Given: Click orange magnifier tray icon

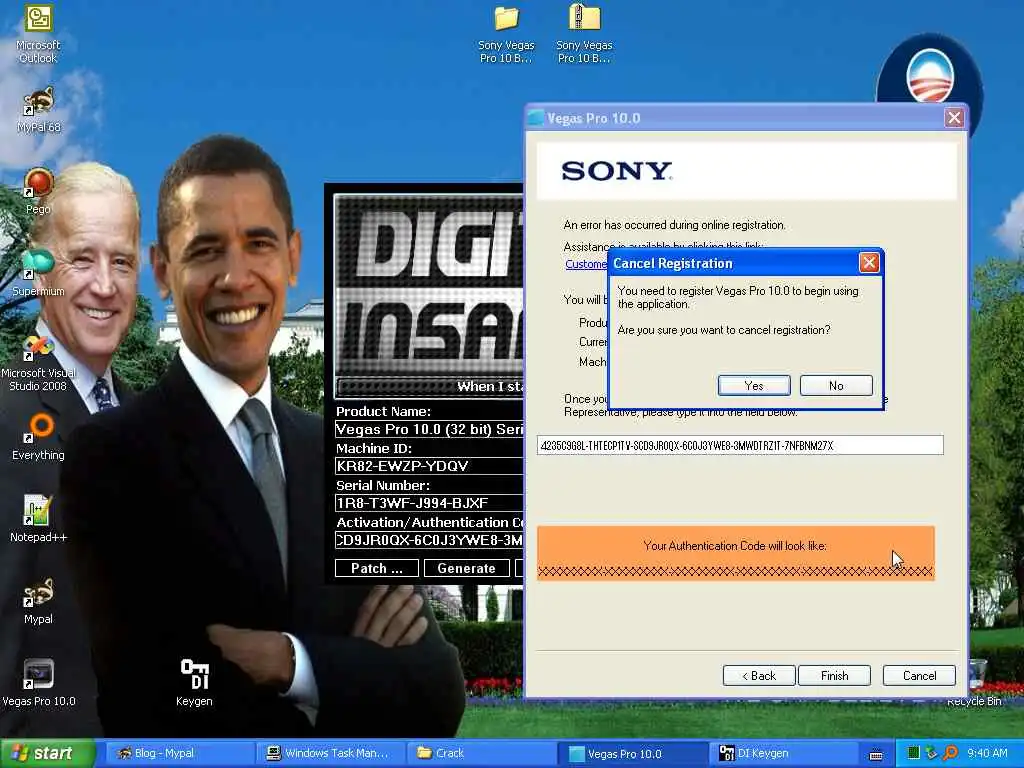Looking at the screenshot, I should pyautogui.click(x=950, y=753).
